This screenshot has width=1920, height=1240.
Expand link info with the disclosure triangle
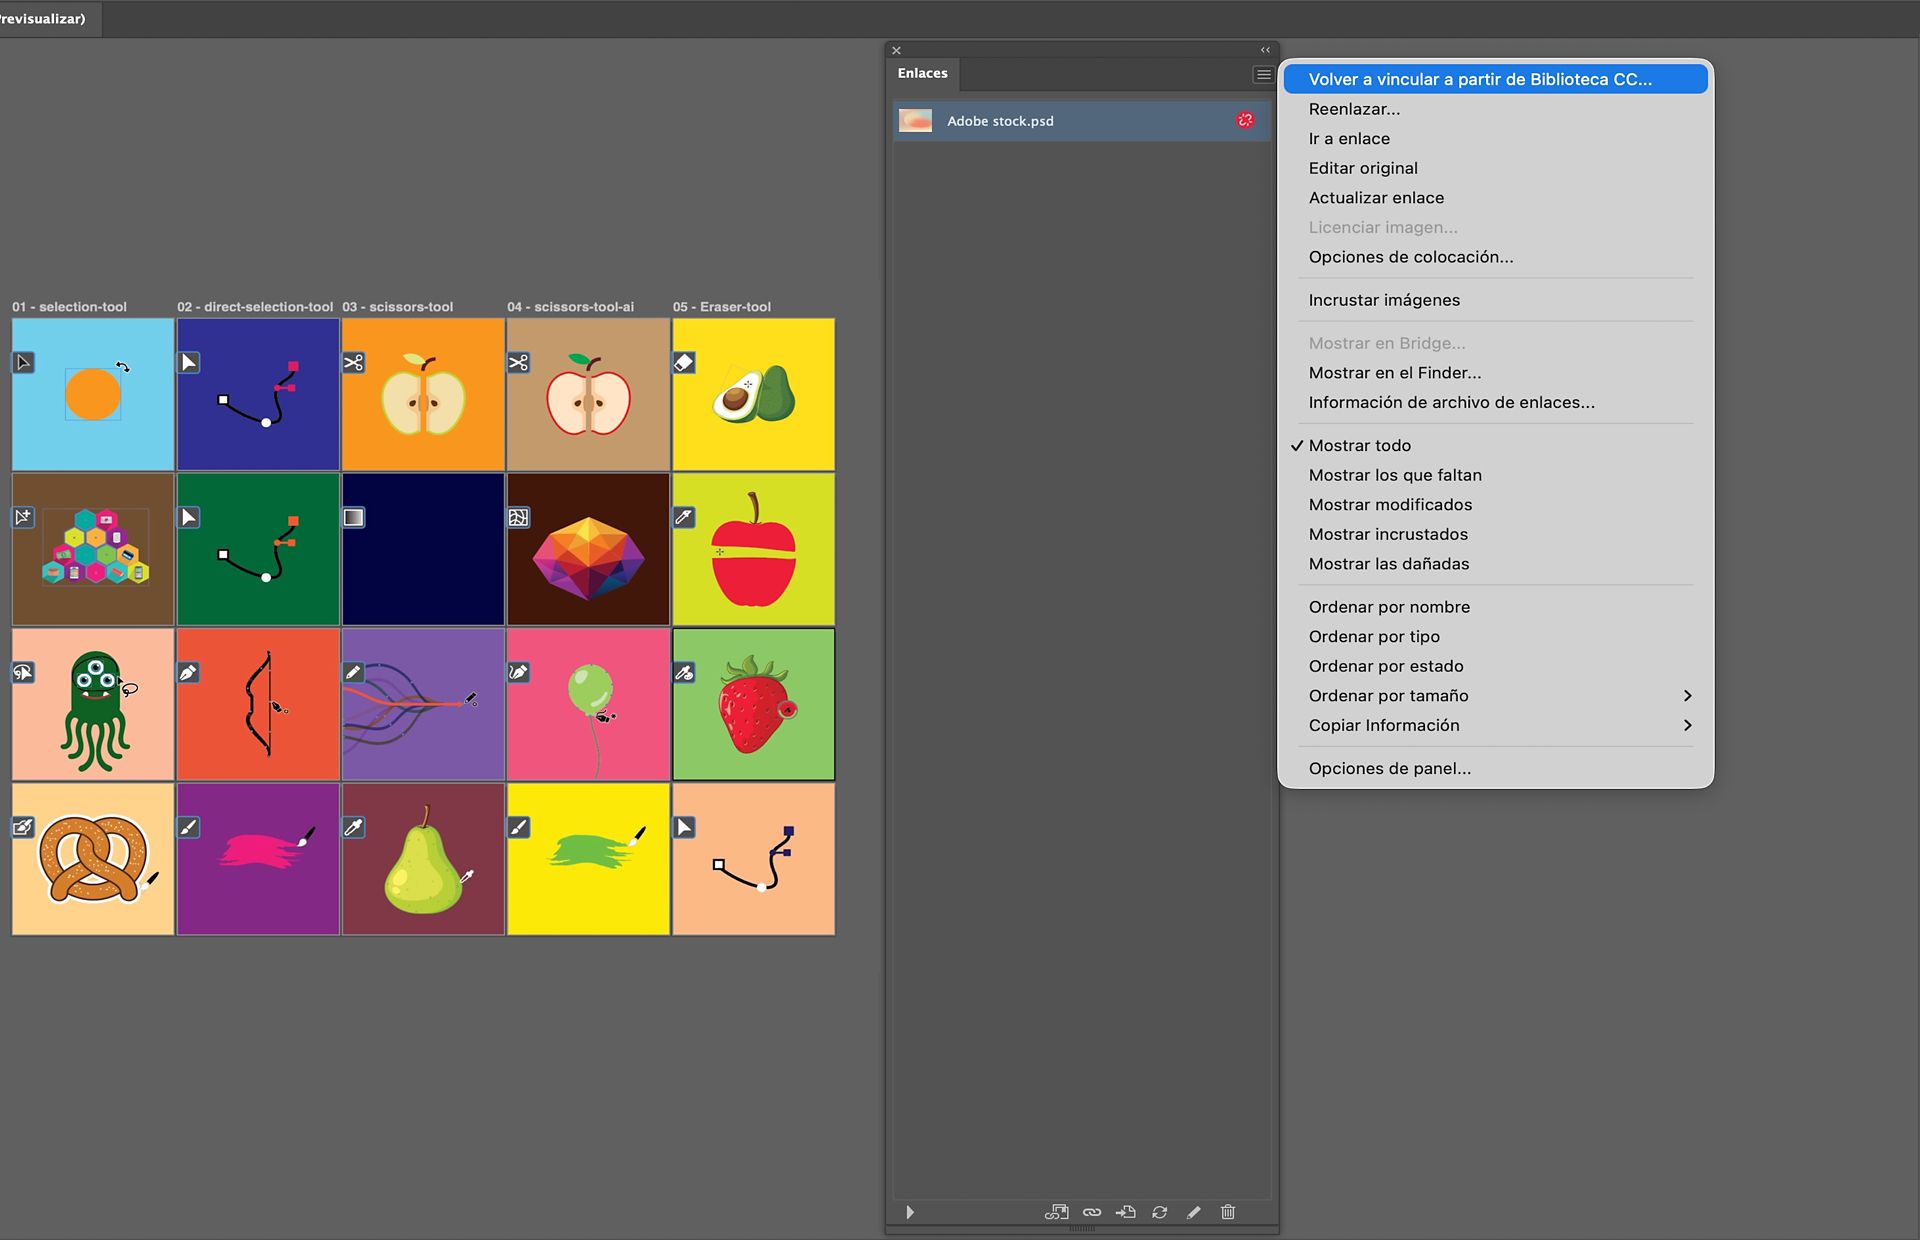[x=910, y=1212]
